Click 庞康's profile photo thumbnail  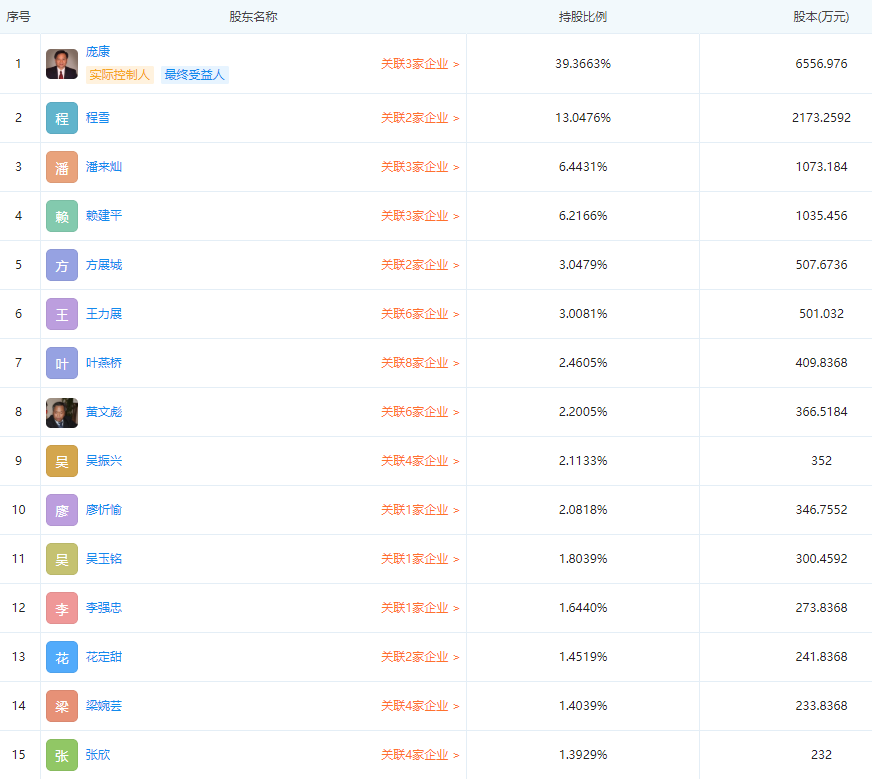pyautogui.click(x=62, y=64)
